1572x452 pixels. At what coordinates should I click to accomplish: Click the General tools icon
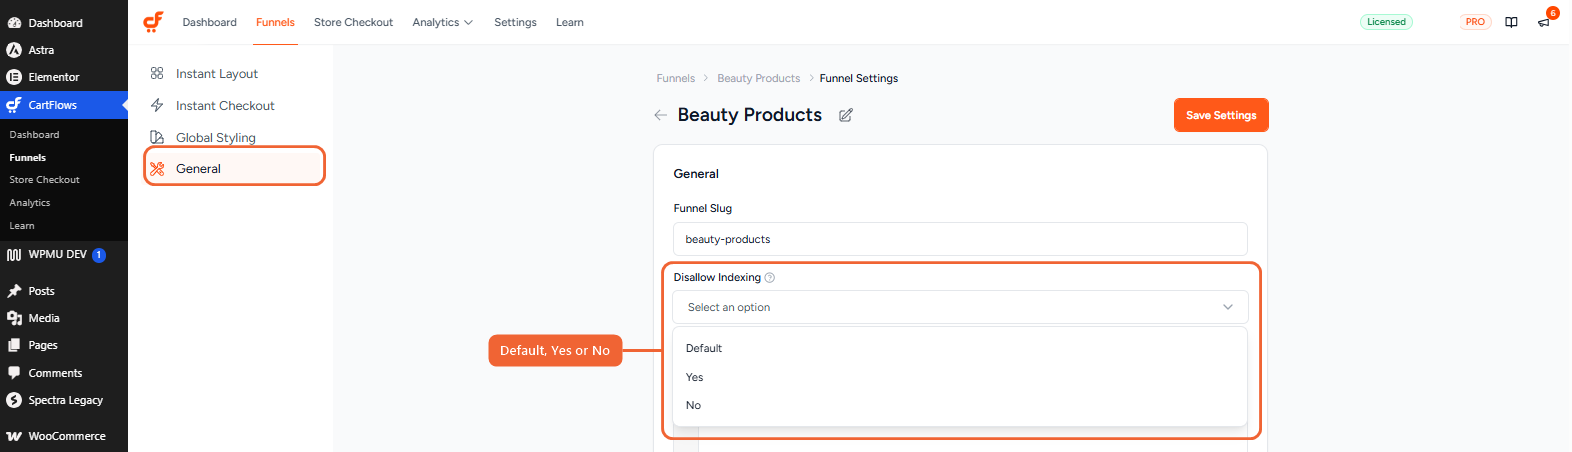click(x=157, y=169)
